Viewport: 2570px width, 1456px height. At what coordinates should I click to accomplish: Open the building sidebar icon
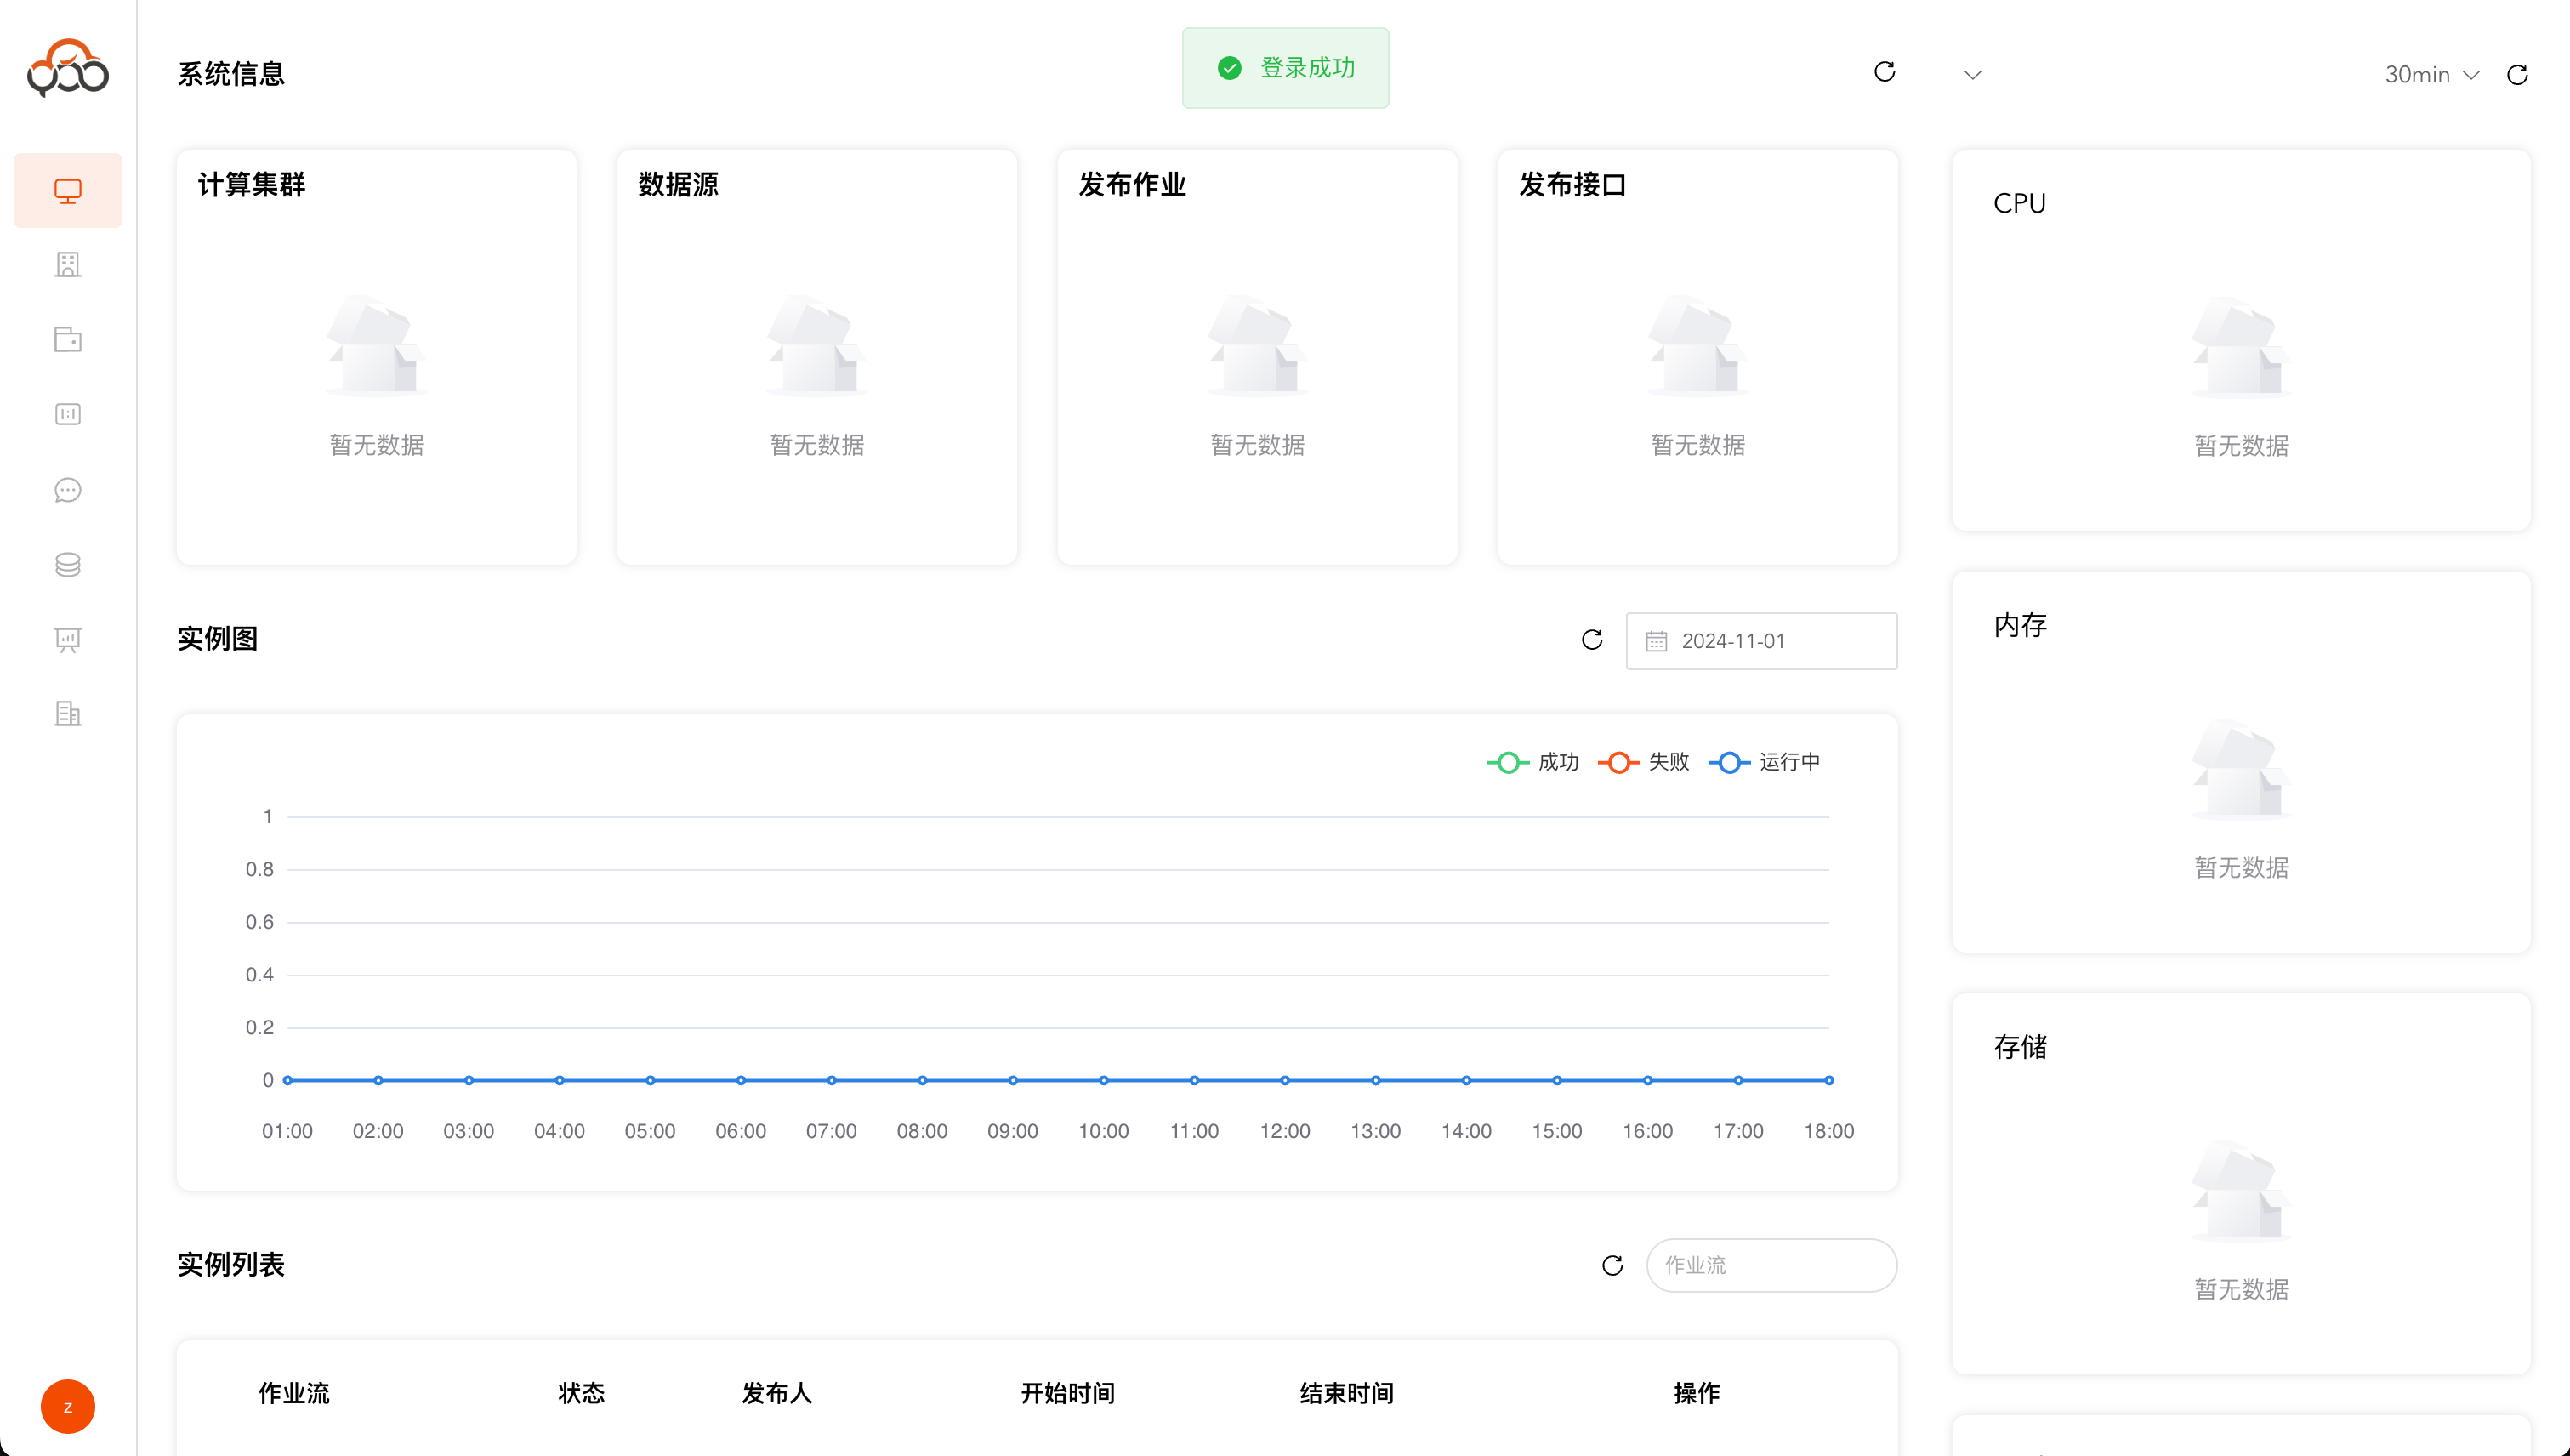click(x=68, y=265)
